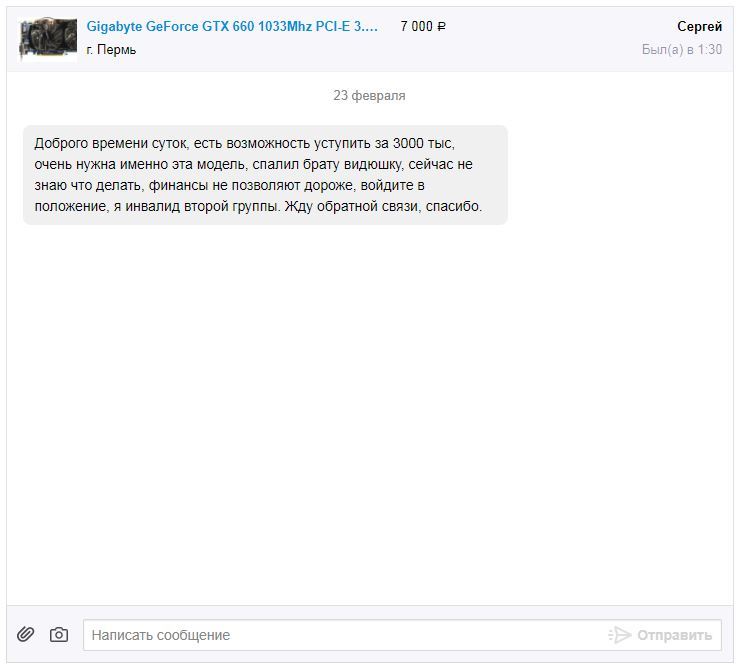Click the paperclip attach file icon
The width and height of the screenshot is (740, 667).
[26, 634]
